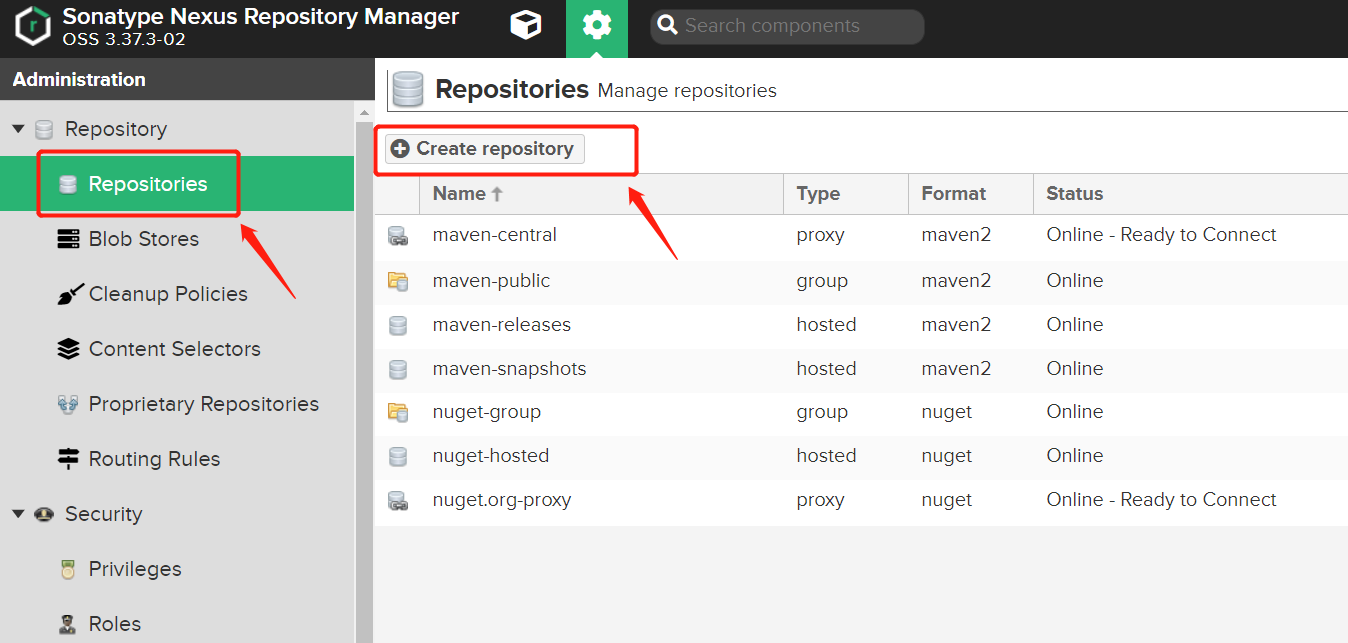This screenshot has width=1348, height=643.
Task: Click the maven-central proxy repository icon
Action: tap(398, 236)
